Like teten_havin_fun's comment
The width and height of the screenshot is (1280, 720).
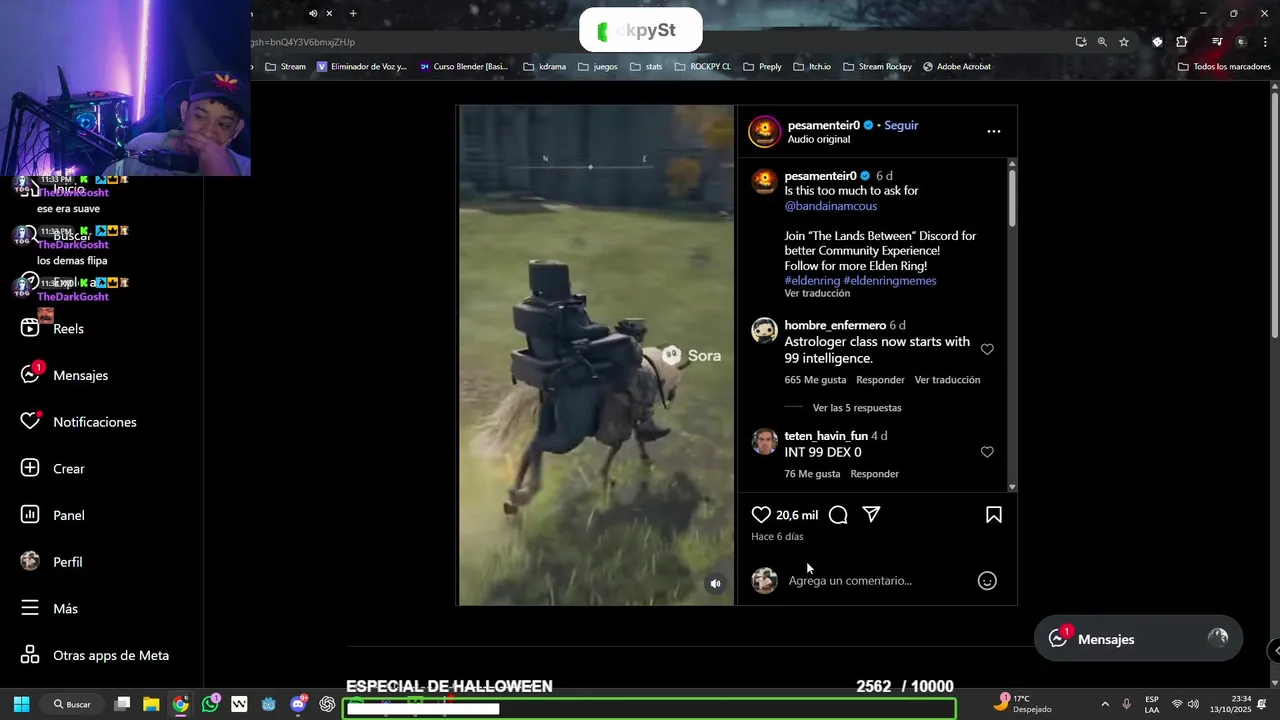pos(987,452)
